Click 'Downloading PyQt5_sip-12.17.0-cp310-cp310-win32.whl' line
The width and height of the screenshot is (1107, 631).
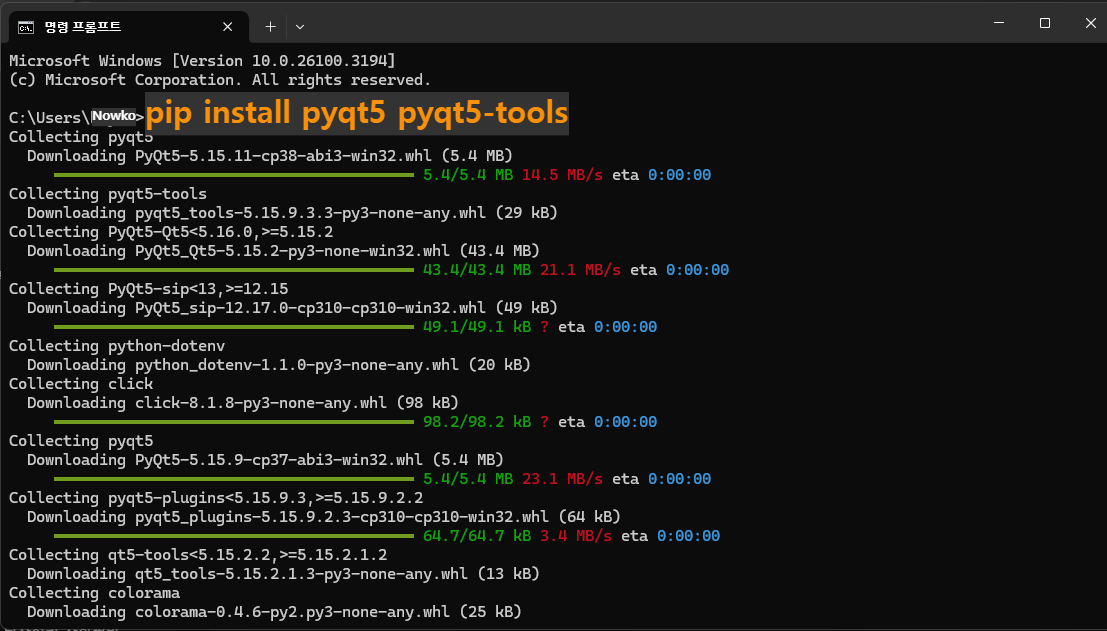(x=292, y=308)
